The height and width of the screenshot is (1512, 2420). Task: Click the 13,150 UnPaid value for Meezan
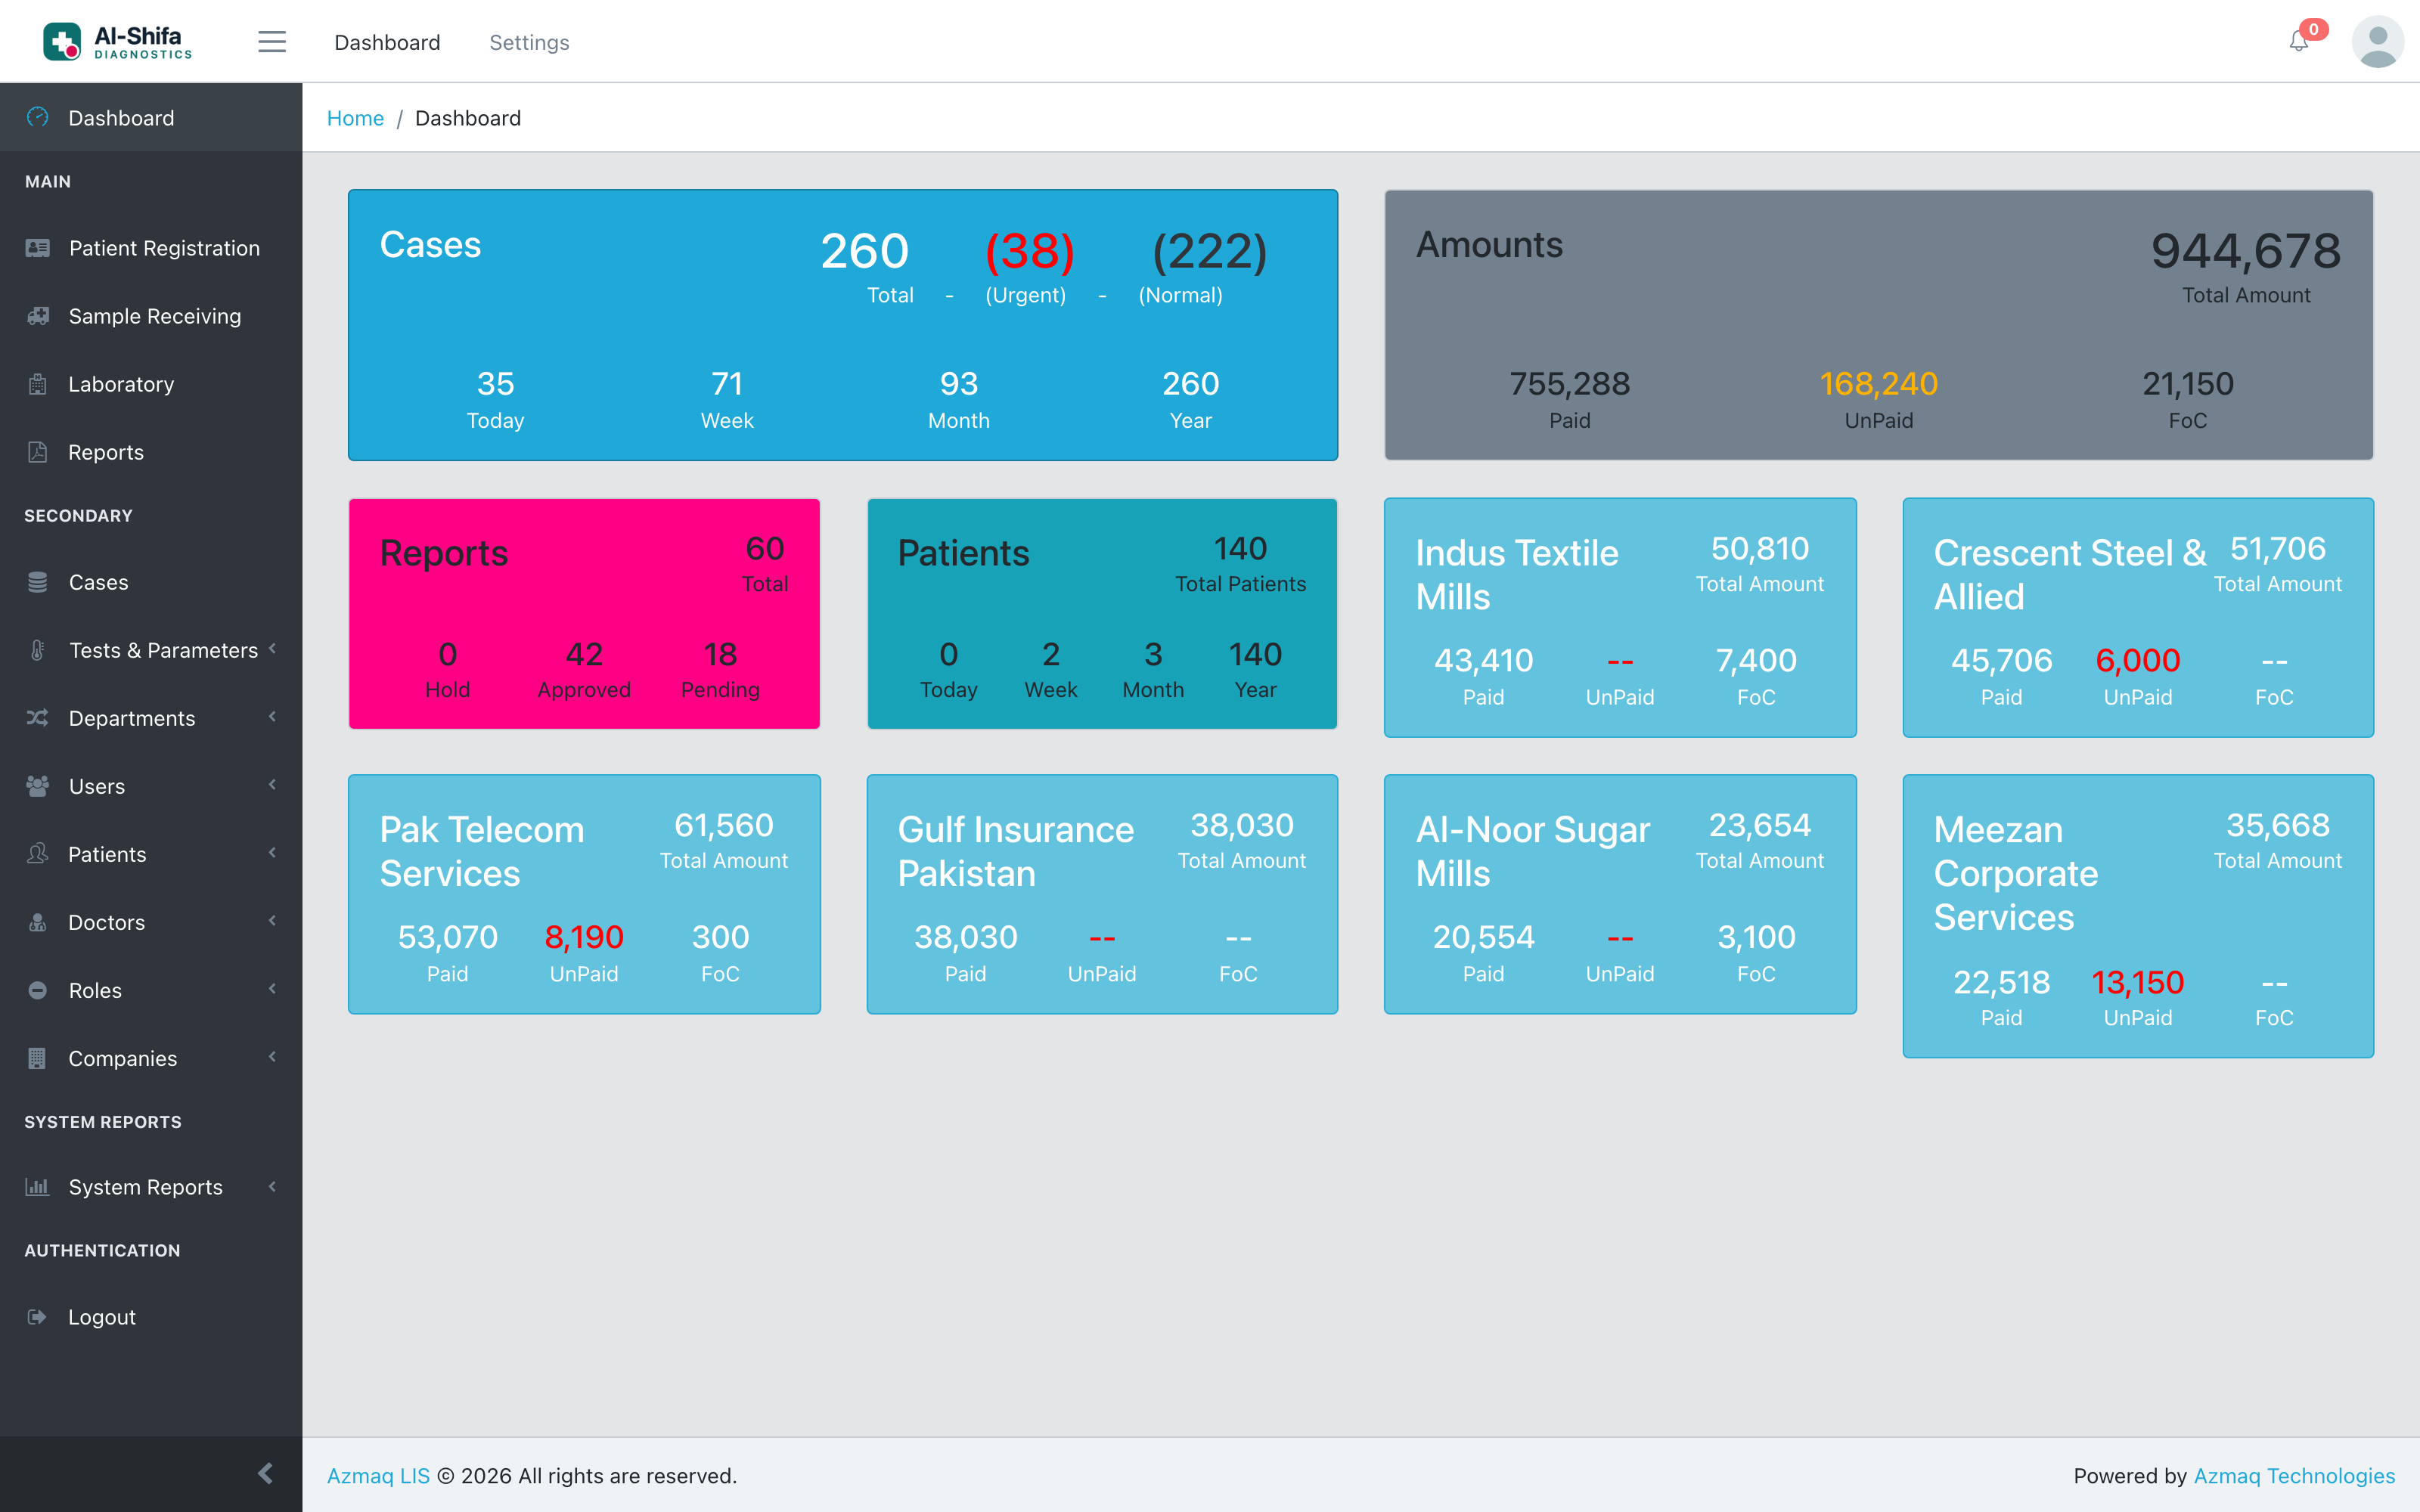click(2138, 983)
